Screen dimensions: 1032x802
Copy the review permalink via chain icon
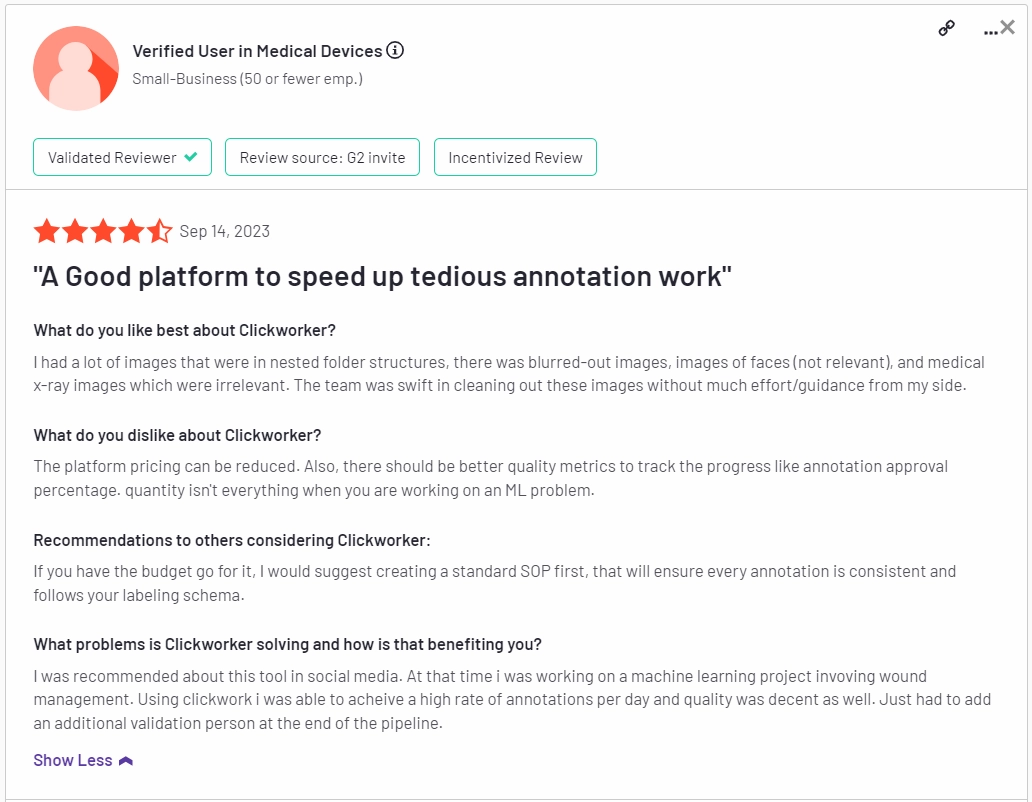[x=946, y=29]
